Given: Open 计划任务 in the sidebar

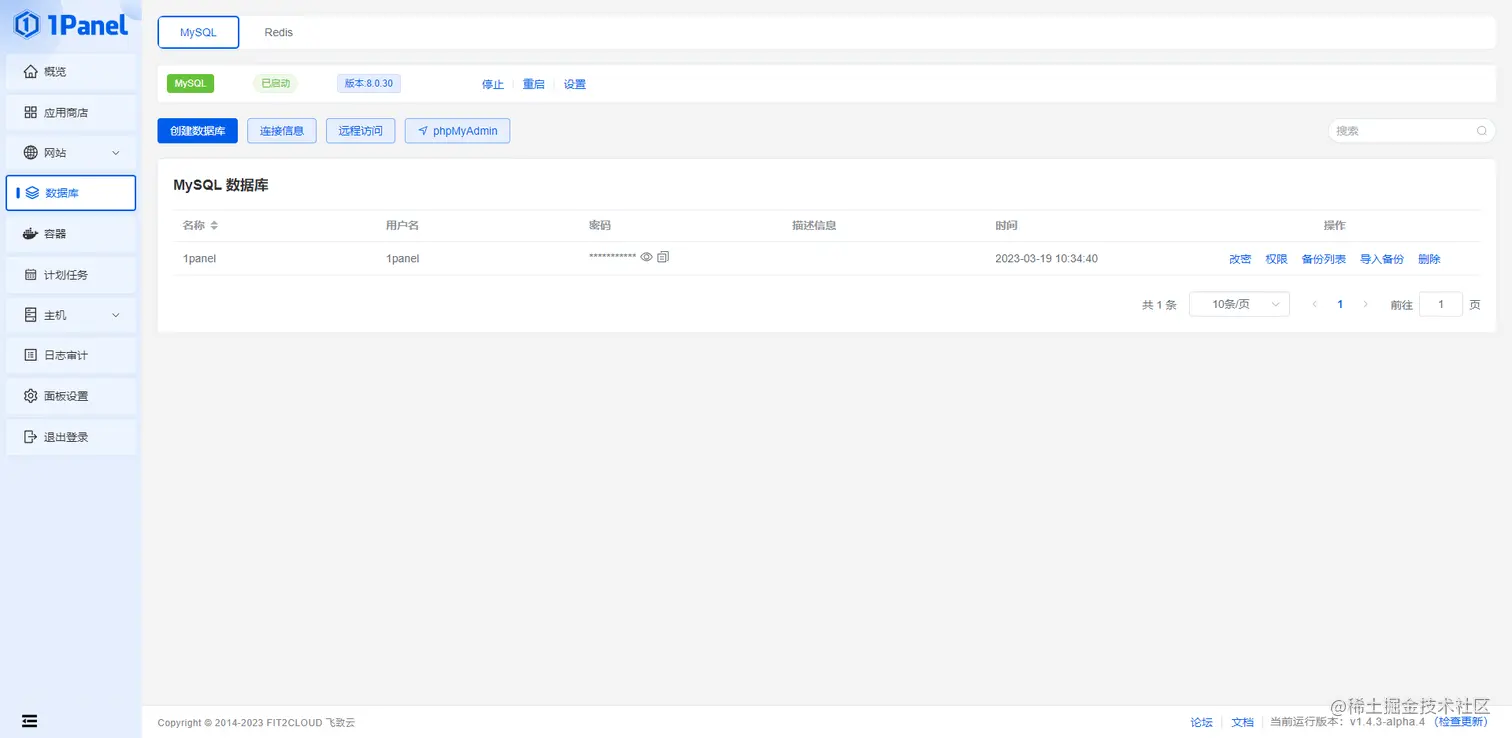Looking at the screenshot, I should (71, 275).
